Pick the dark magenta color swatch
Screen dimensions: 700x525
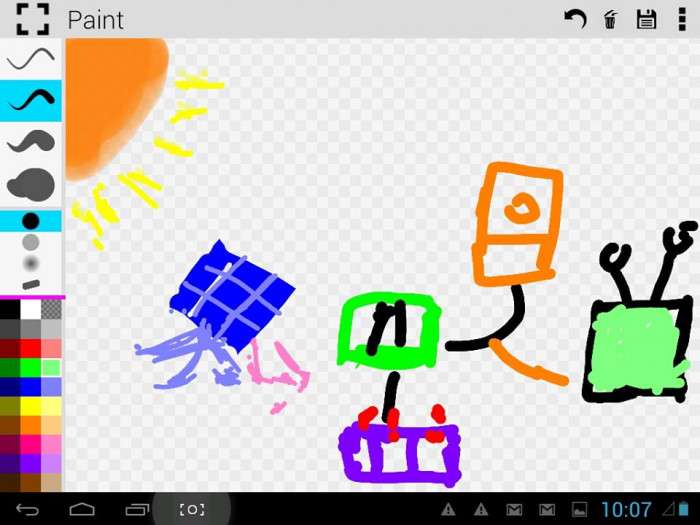pyautogui.click(x=10, y=444)
